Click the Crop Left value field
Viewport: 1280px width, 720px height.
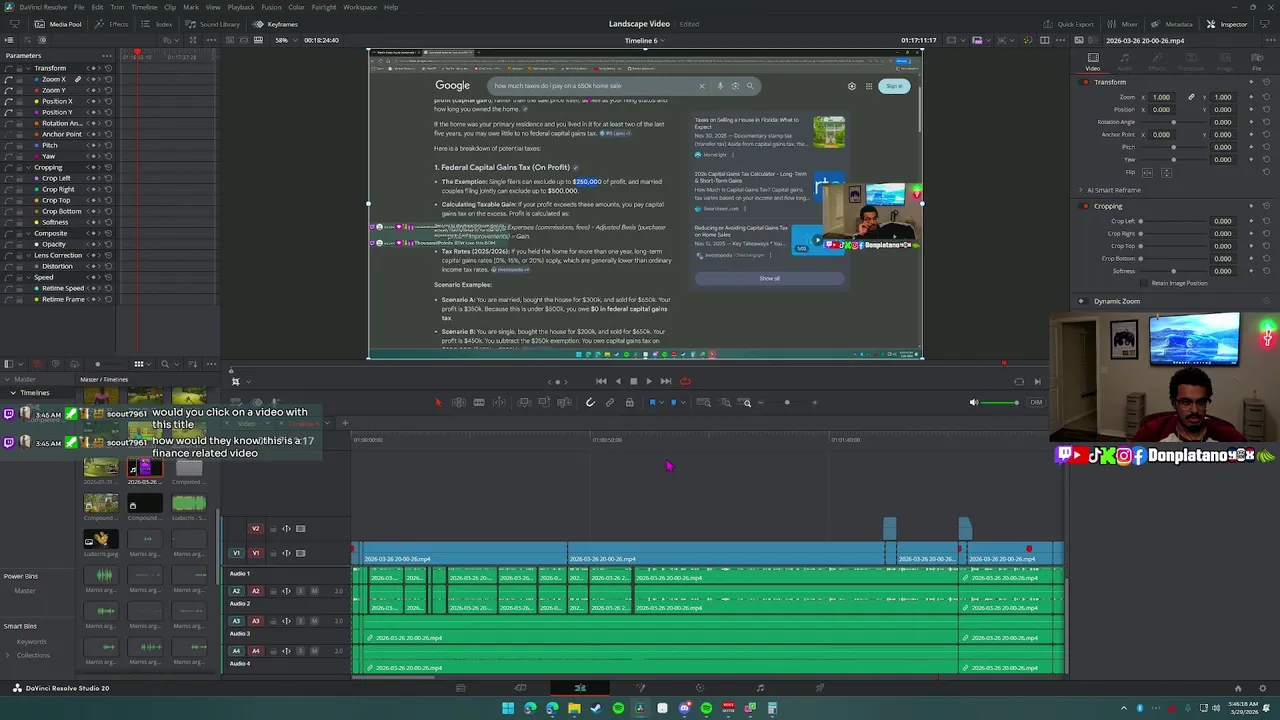[x=1222, y=221]
